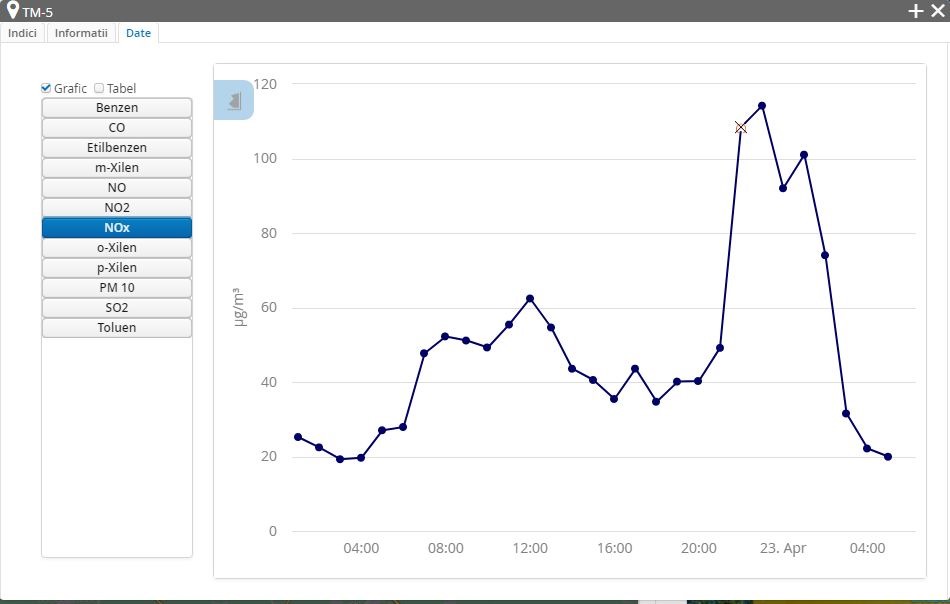This screenshot has height=604, width=950.
Task: Select the SO2 pollutant button
Action: 117,308
